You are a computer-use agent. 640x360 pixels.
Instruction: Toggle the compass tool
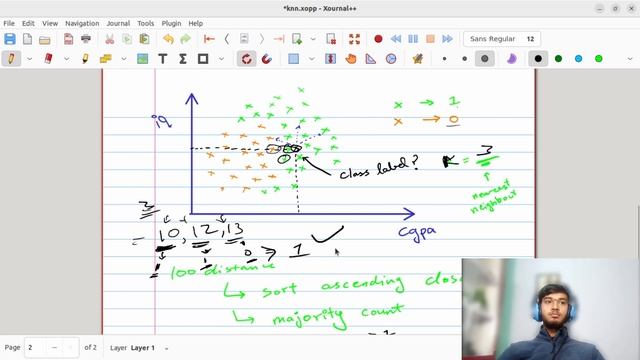click(391, 59)
